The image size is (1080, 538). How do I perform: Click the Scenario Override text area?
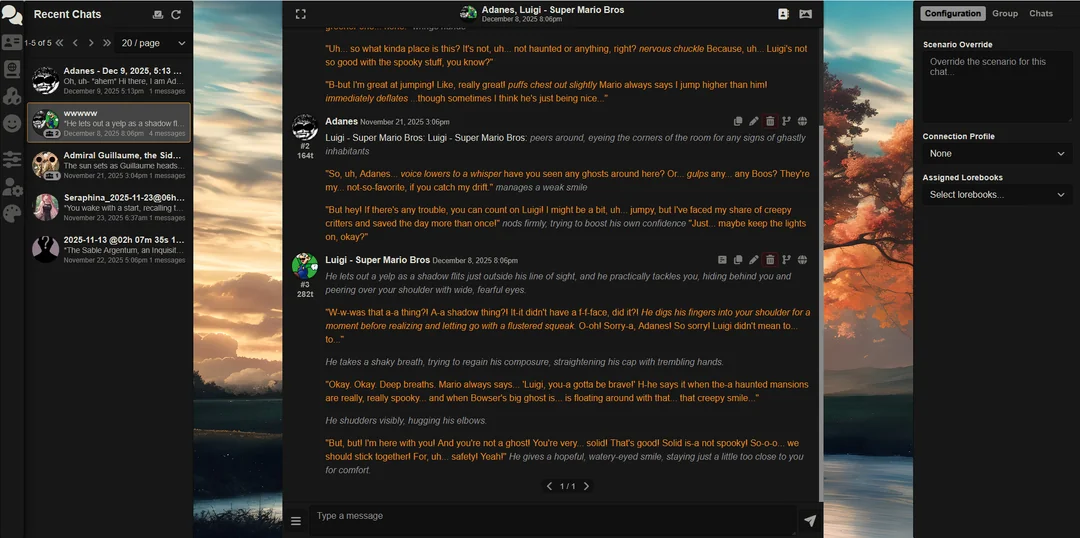click(997, 87)
